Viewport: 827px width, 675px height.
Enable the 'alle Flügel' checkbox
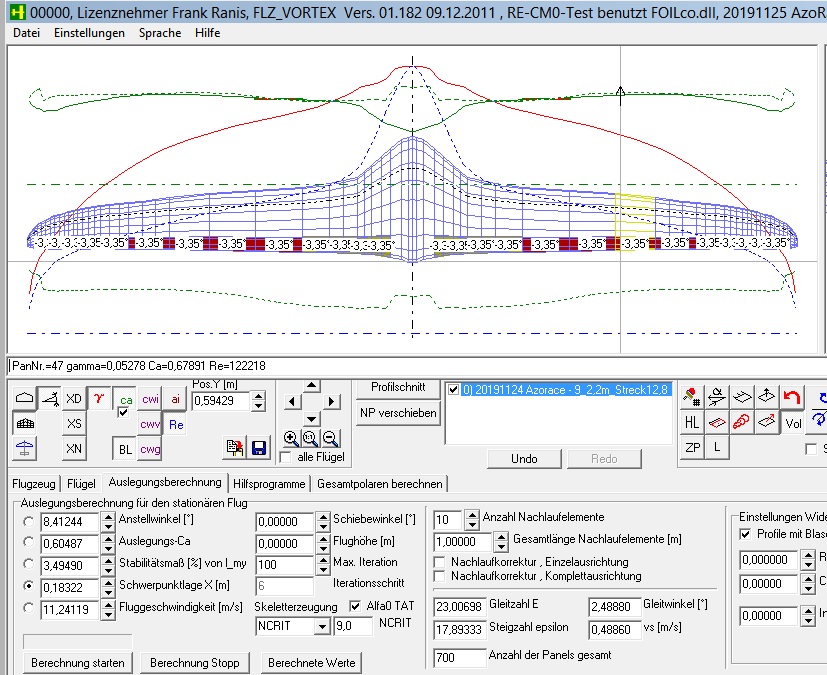click(287, 457)
